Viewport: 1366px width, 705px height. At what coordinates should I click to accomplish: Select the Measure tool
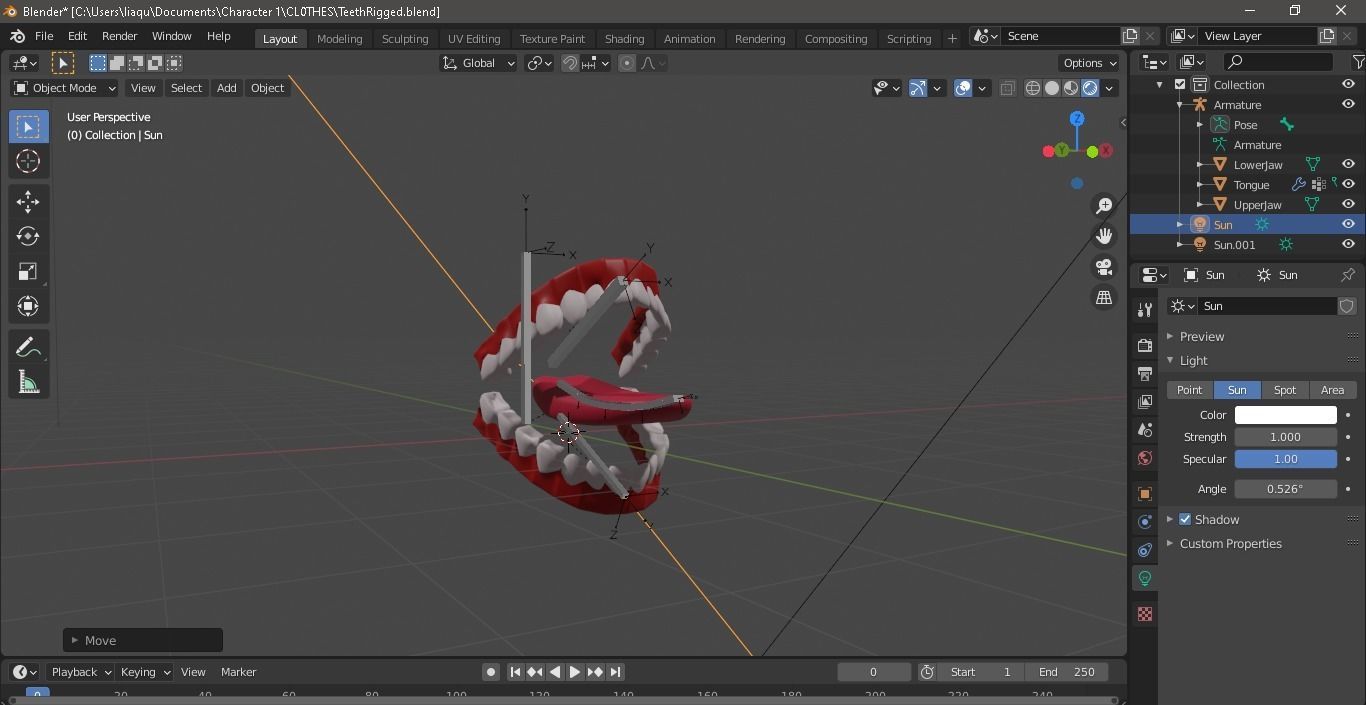coord(28,381)
